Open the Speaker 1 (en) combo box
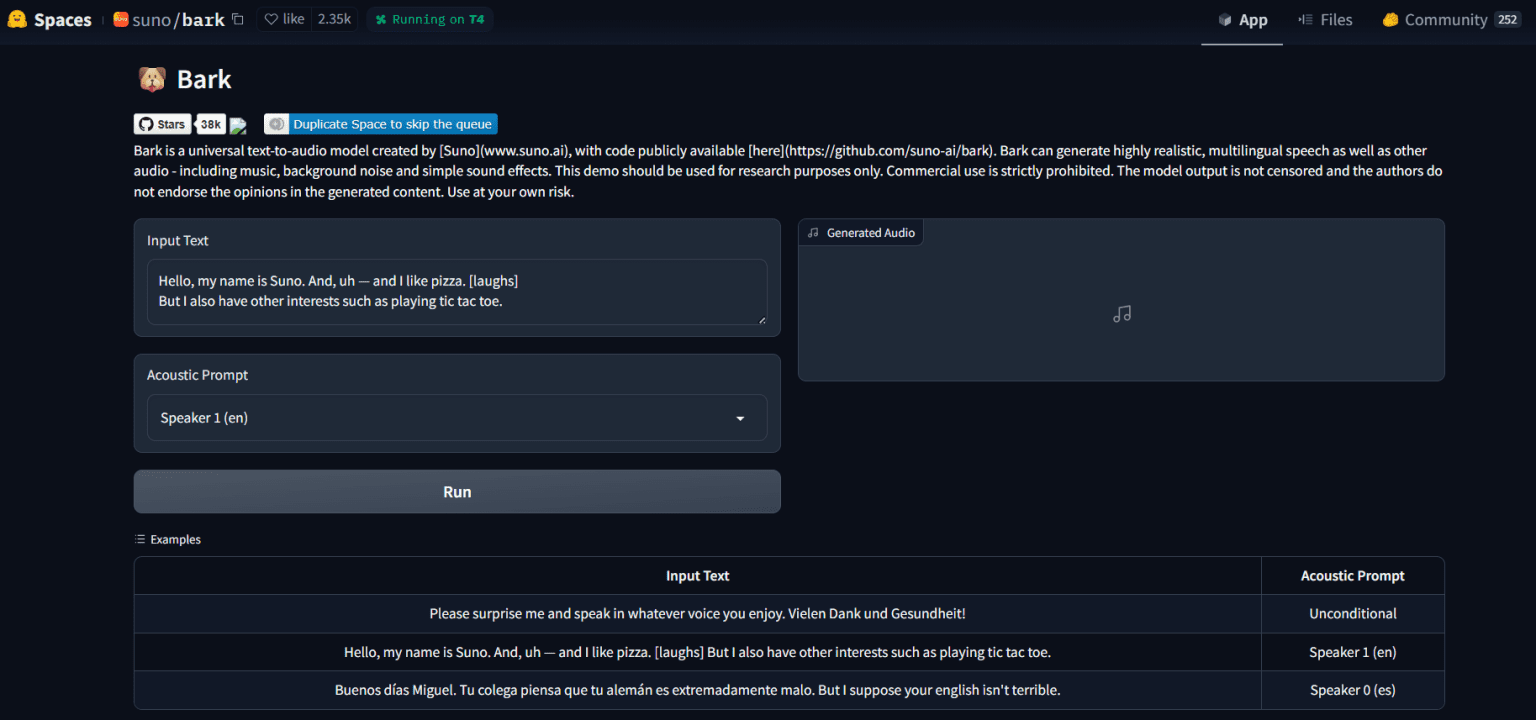Viewport: 1536px width, 720px height. tap(440, 418)
